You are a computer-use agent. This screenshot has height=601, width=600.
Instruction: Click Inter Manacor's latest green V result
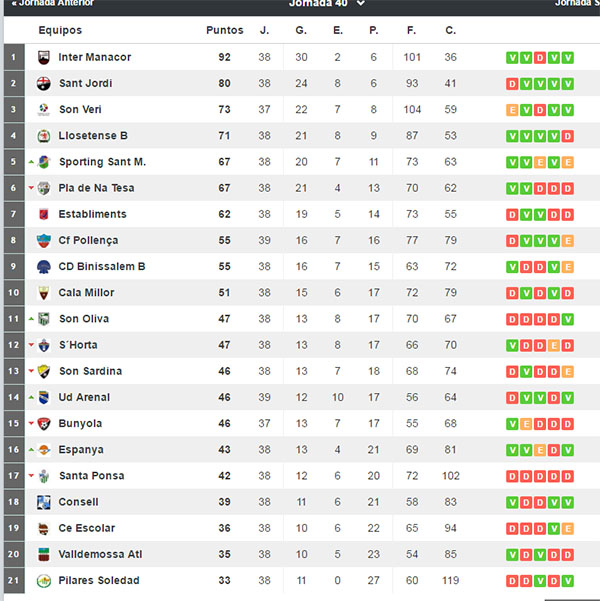click(568, 58)
